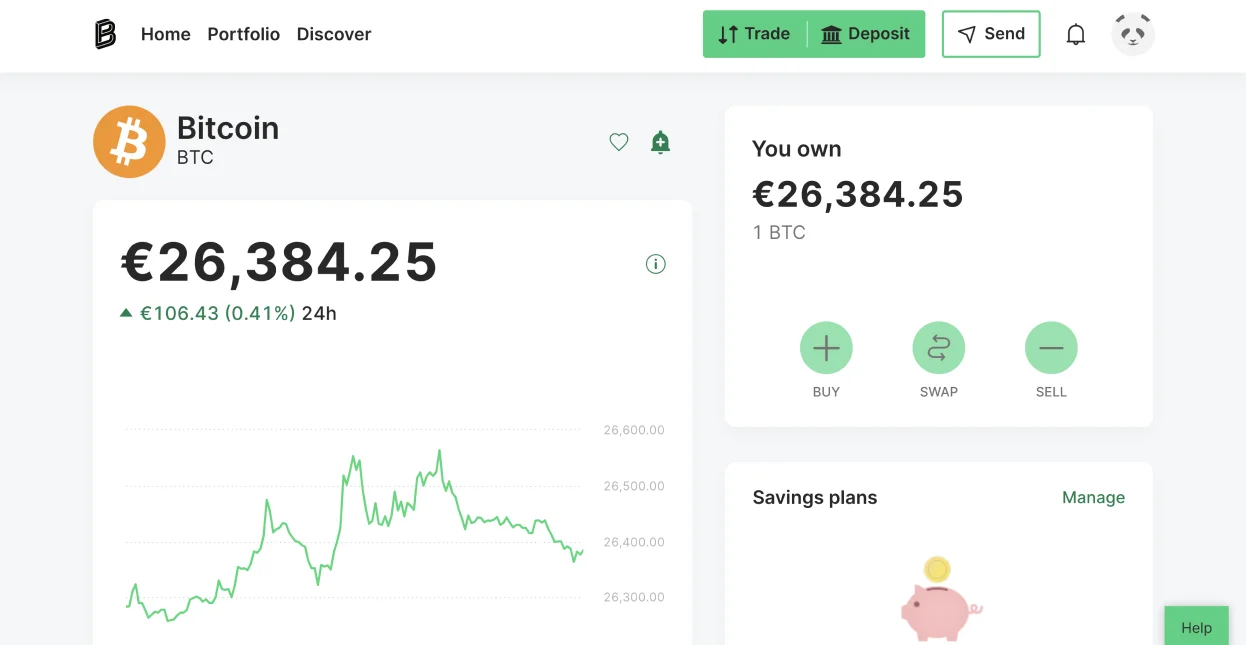Open the Discover page

pyautogui.click(x=334, y=34)
